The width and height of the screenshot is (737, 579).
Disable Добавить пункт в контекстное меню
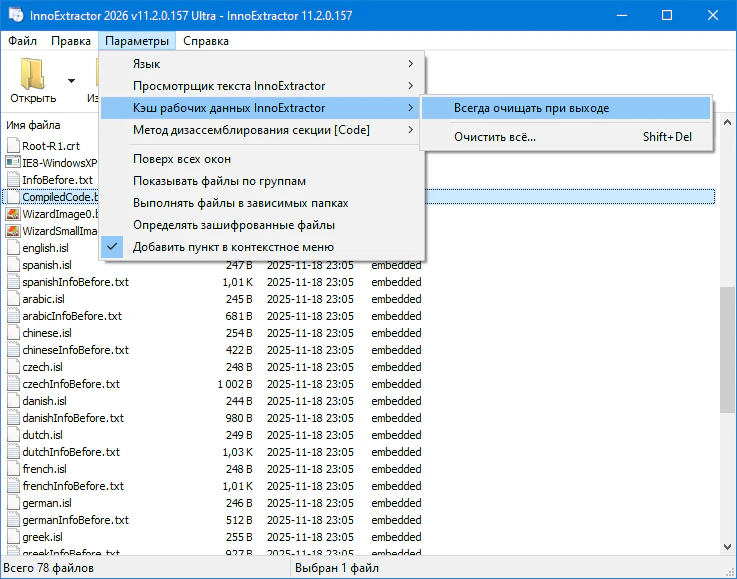(233, 246)
